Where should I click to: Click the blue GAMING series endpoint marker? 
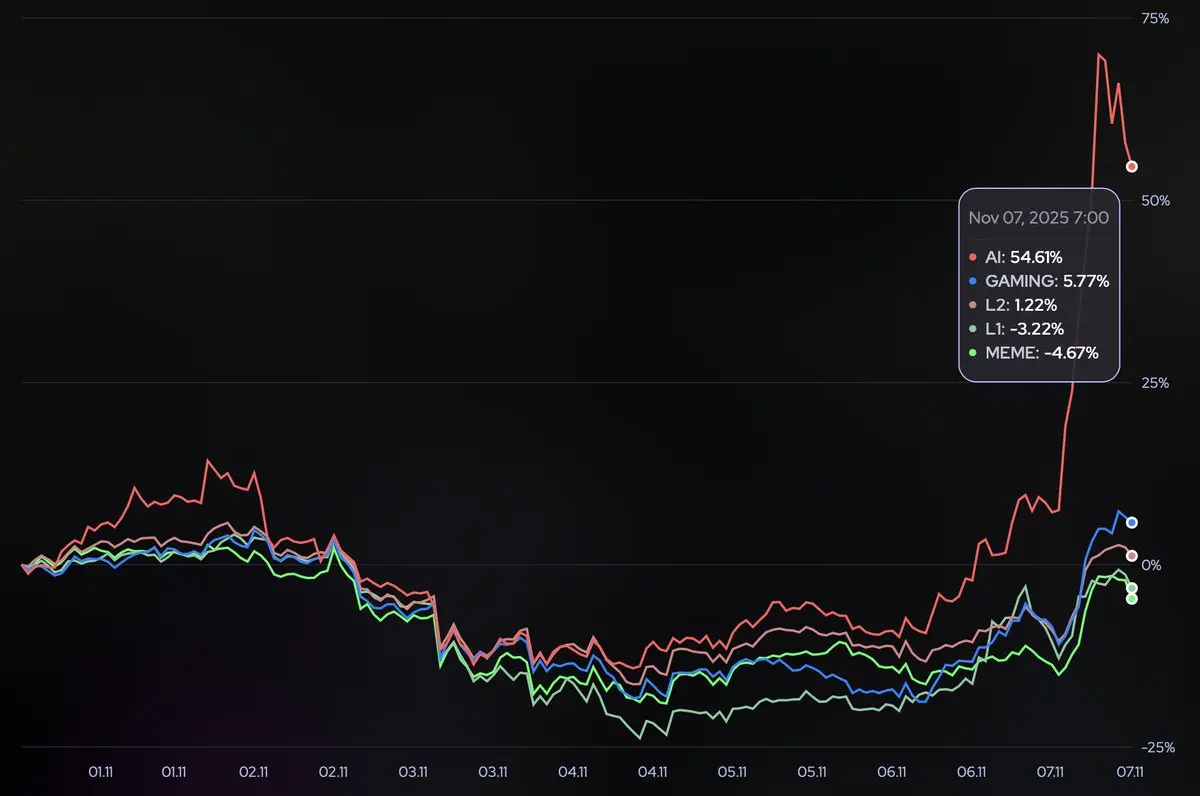pyautogui.click(x=1132, y=523)
